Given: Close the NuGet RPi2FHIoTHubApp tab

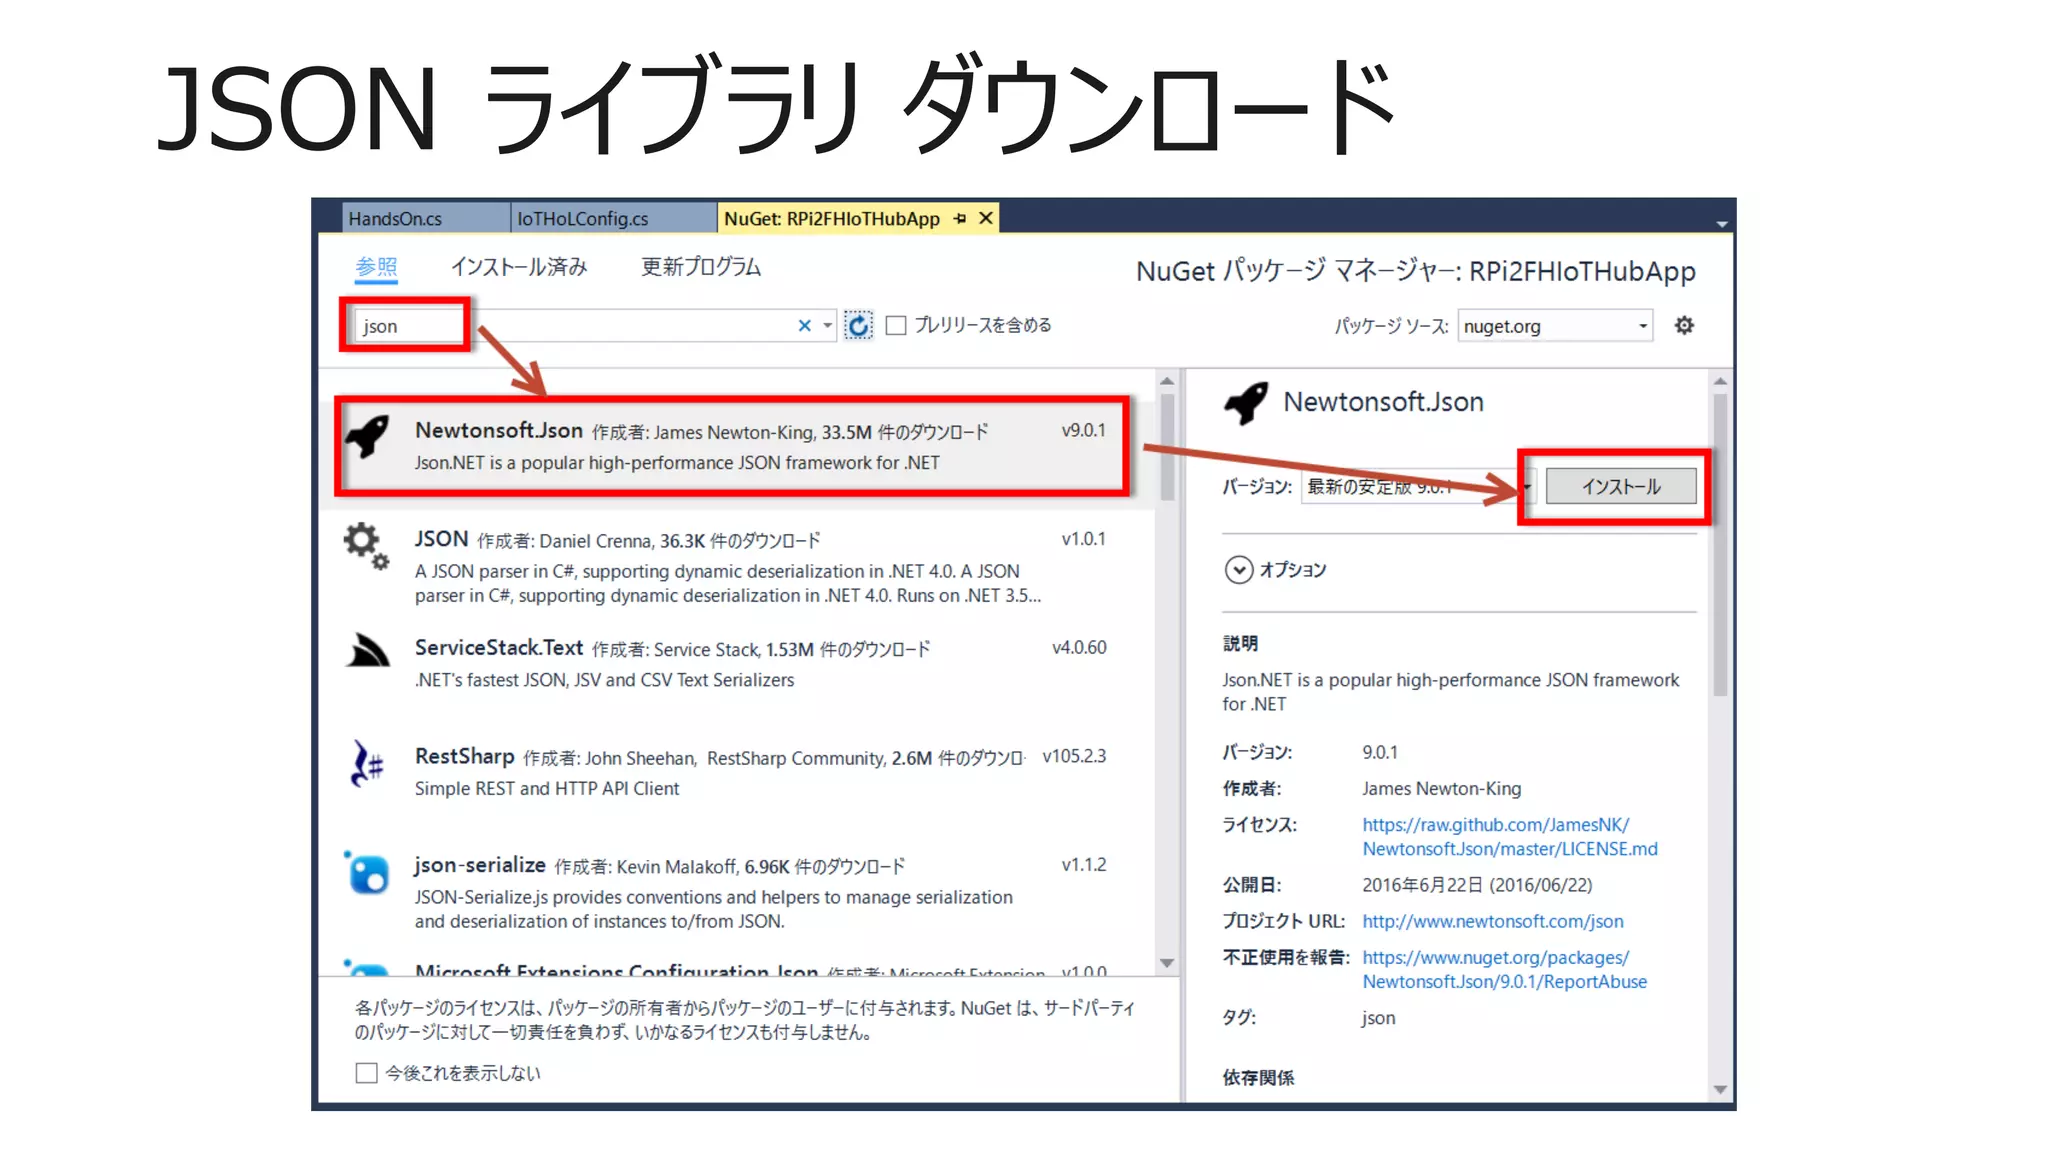Looking at the screenshot, I should (x=986, y=218).
